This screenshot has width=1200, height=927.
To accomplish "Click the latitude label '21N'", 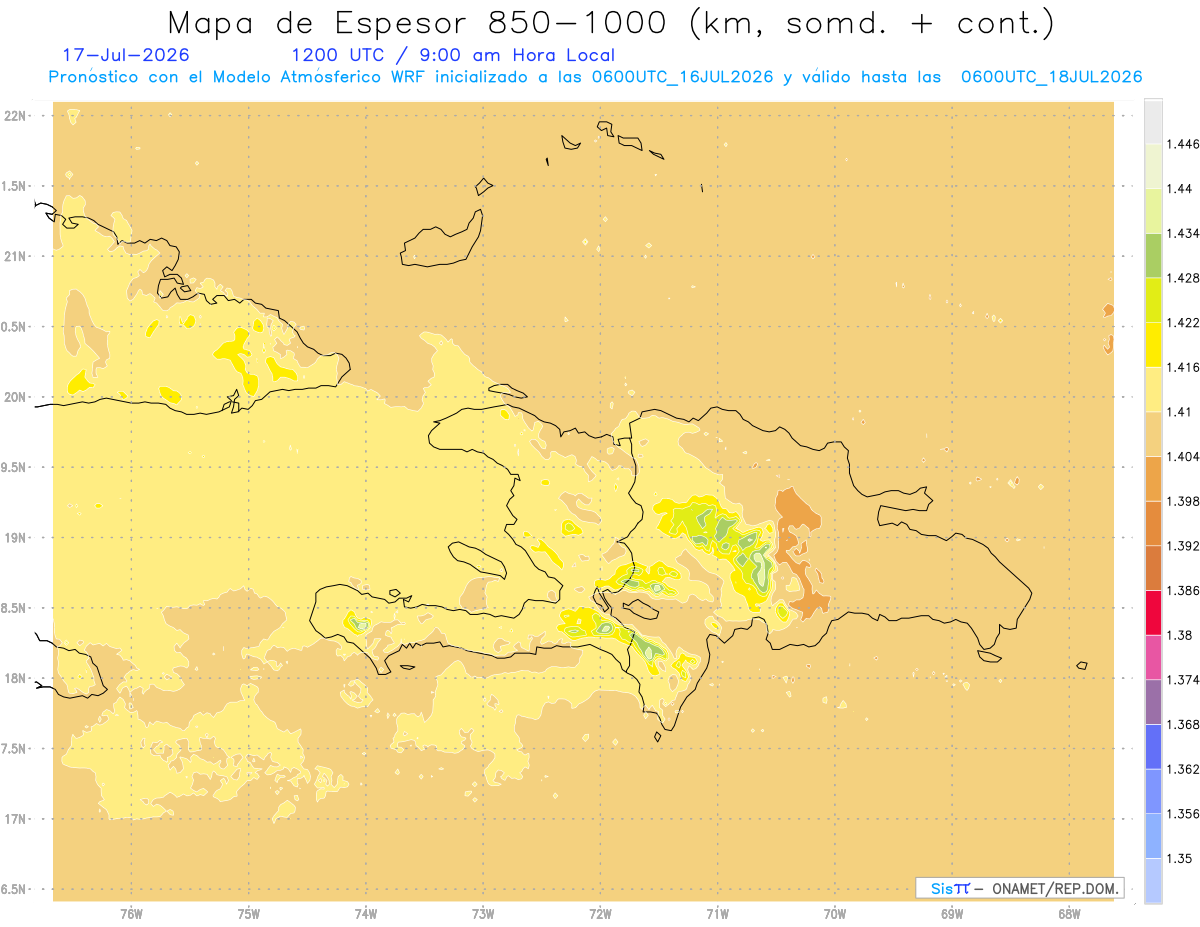I will (14, 256).
